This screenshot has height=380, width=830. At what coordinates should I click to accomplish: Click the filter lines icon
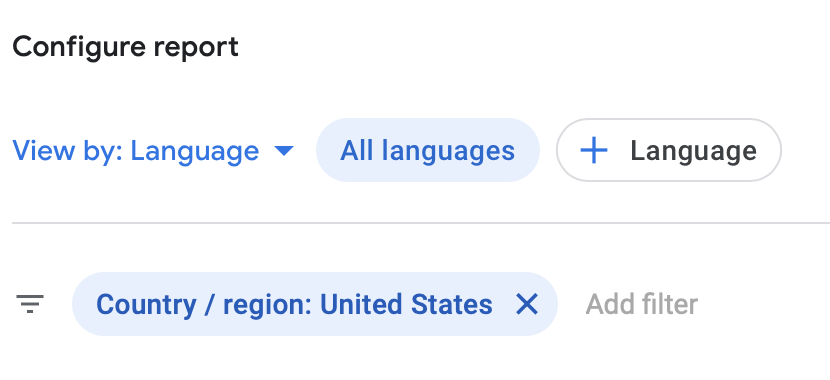coord(30,304)
